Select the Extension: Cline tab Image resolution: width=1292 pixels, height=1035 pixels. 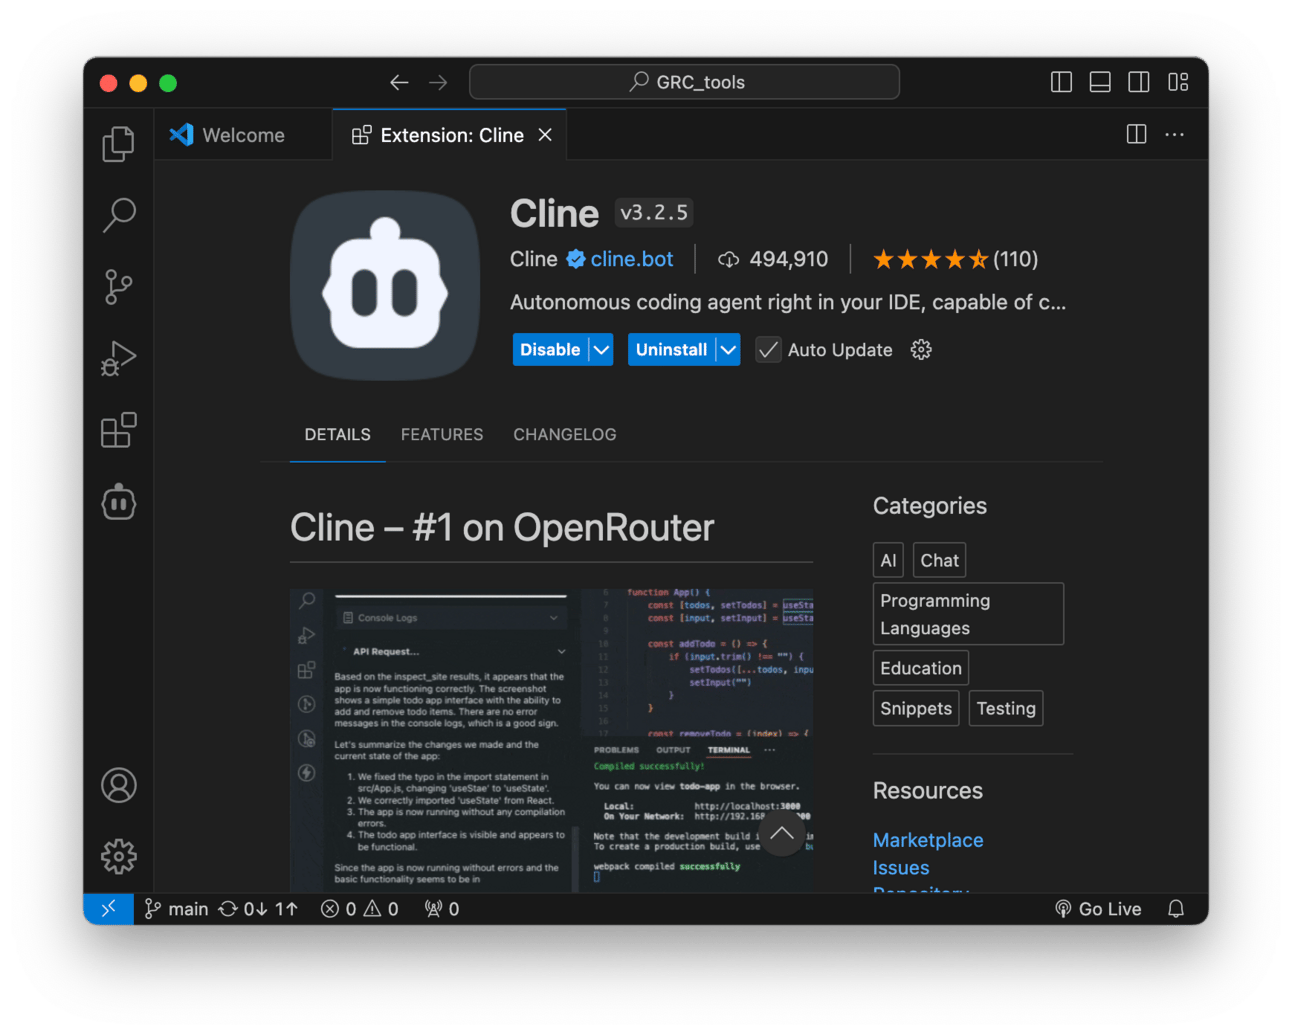click(450, 135)
